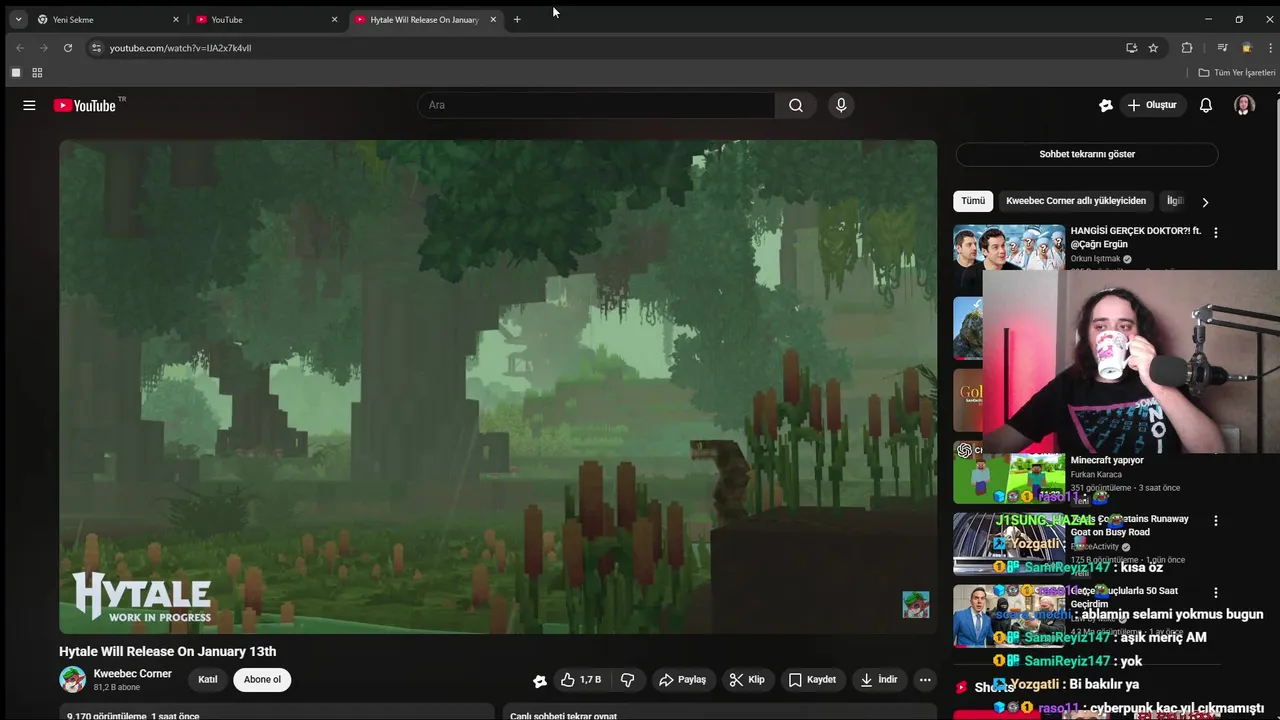The width and height of the screenshot is (1280, 720).
Task: Show more filter chips with the chevron
Action: [x=1205, y=202]
